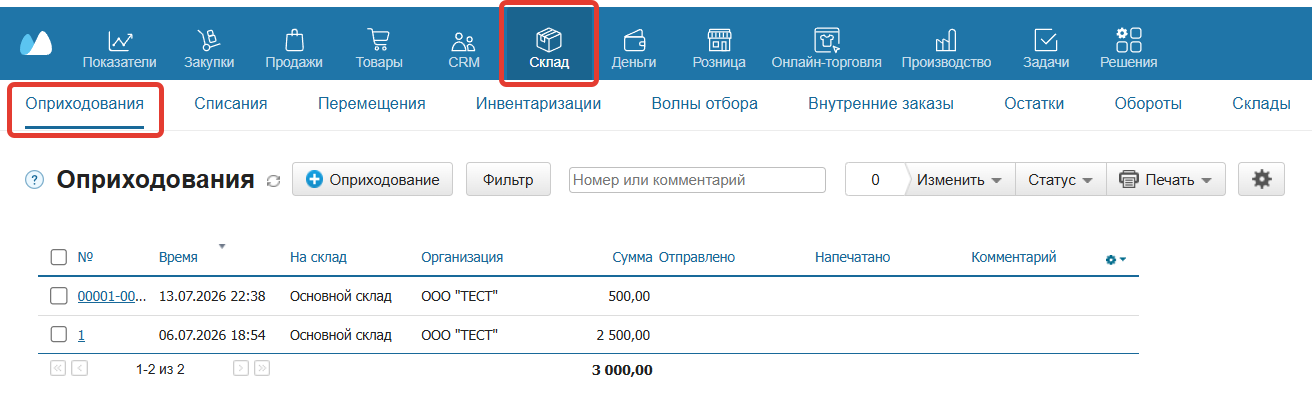Expand the Изменить dropdown
This screenshot has height=396, width=1312.
pos(960,180)
